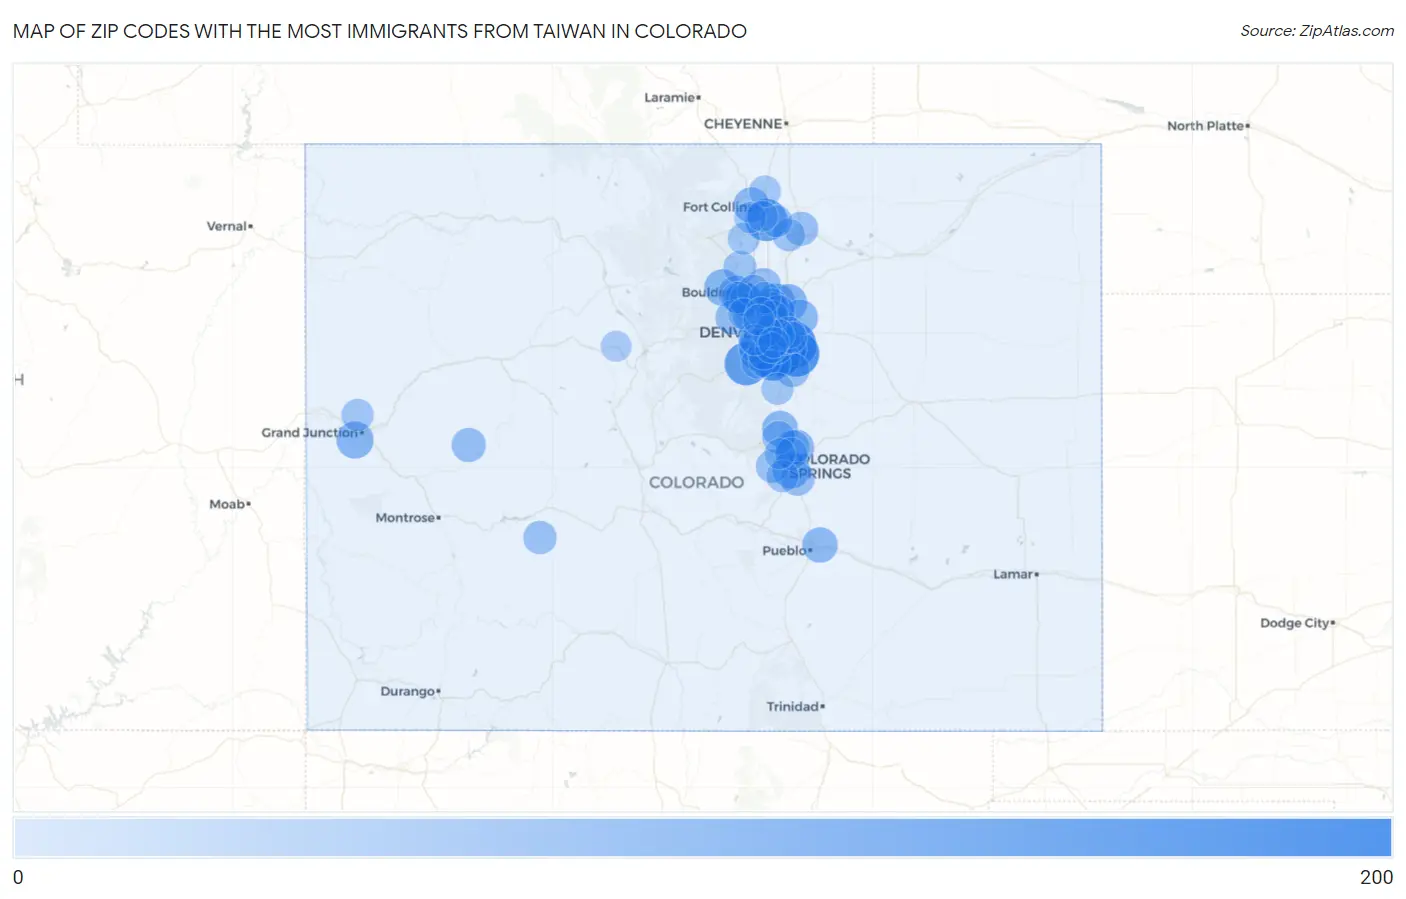The width and height of the screenshot is (1406, 899).
Task: Click the bubble north of Grand Junction
Action: click(357, 414)
